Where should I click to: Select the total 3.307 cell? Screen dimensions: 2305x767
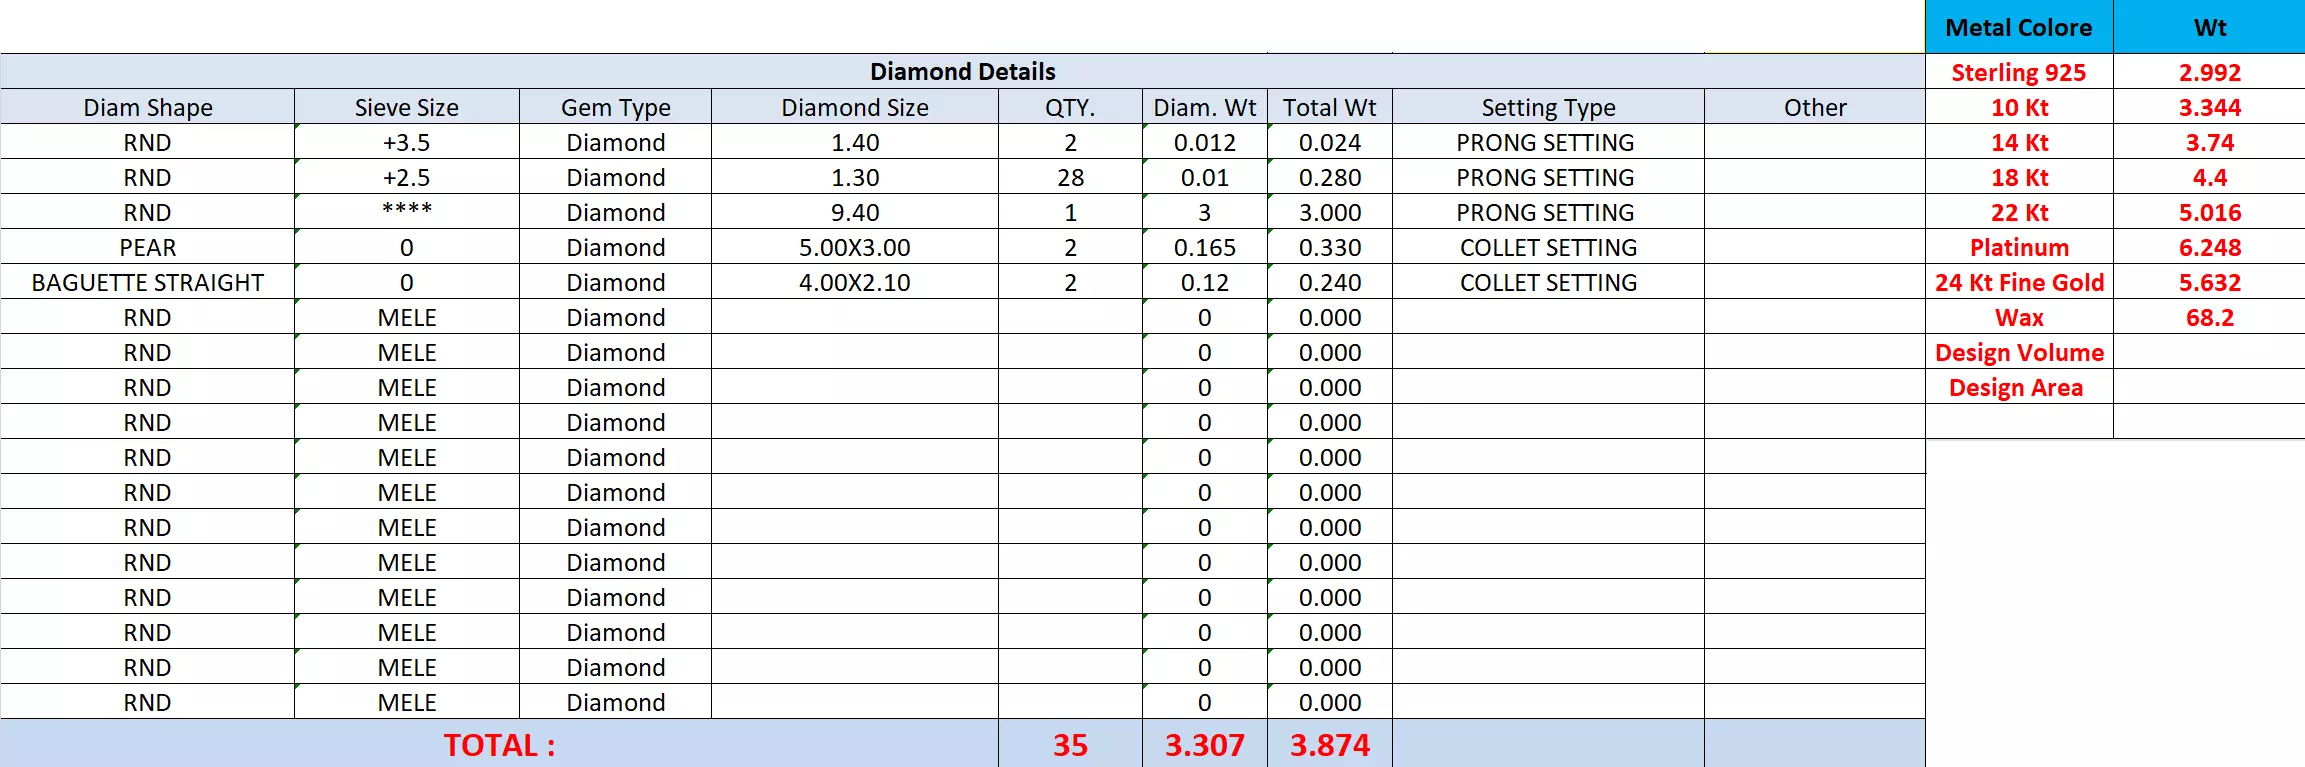(1205, 744)
